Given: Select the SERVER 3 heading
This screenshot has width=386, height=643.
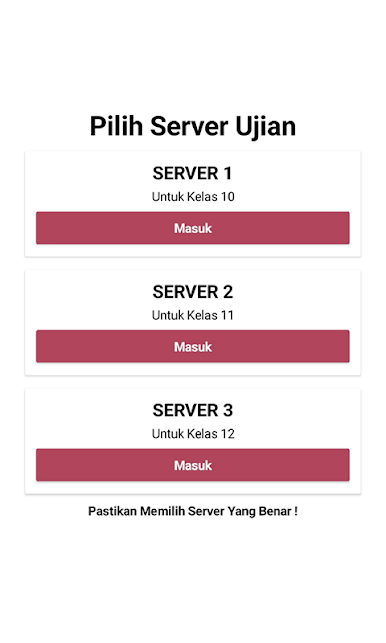Looking at the screenshot, I should click(x=193, y=410).
